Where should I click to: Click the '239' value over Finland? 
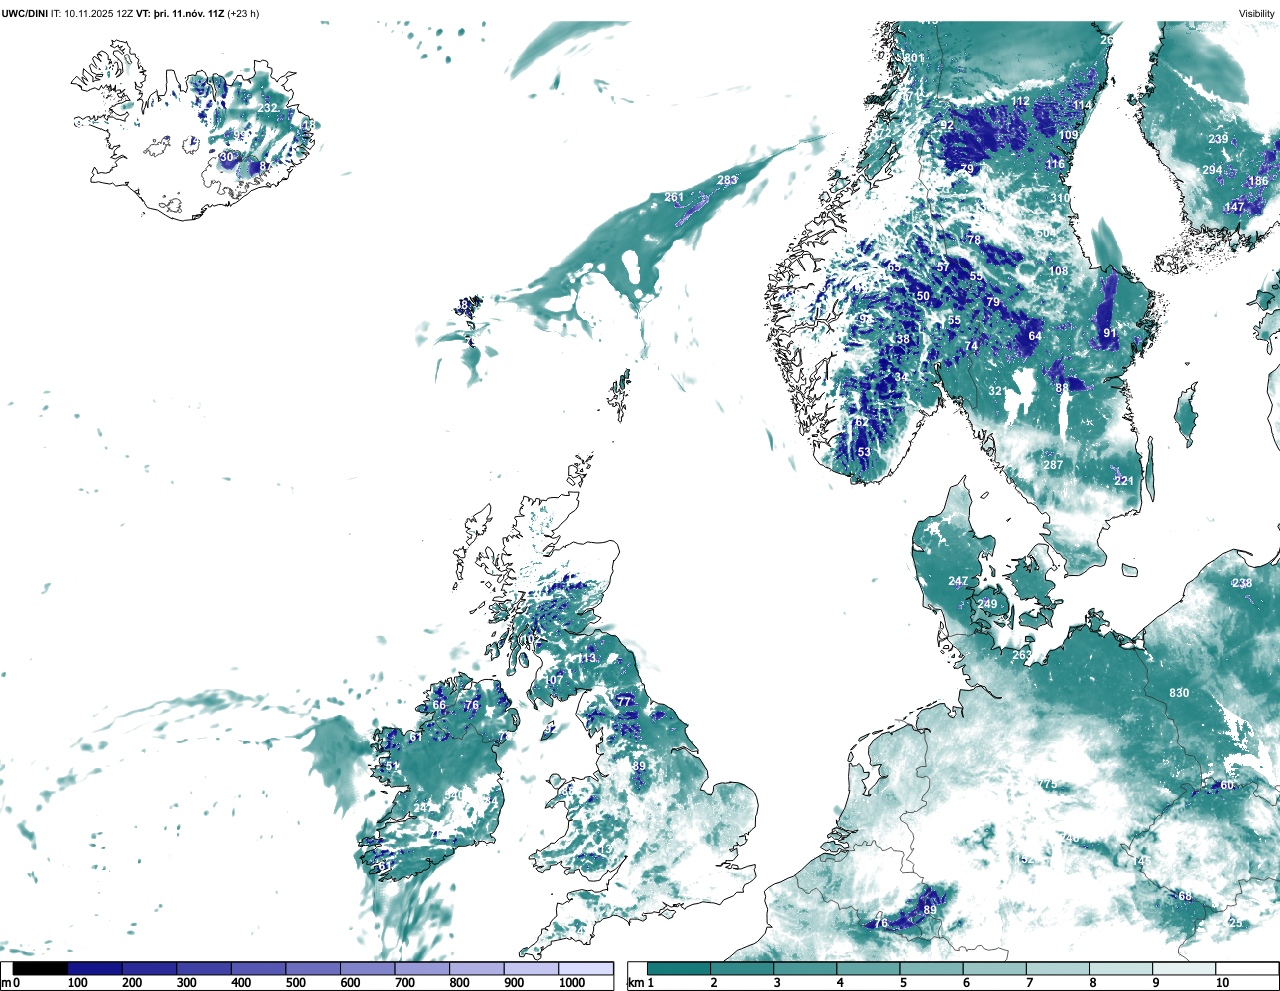tap(1218, 139)
